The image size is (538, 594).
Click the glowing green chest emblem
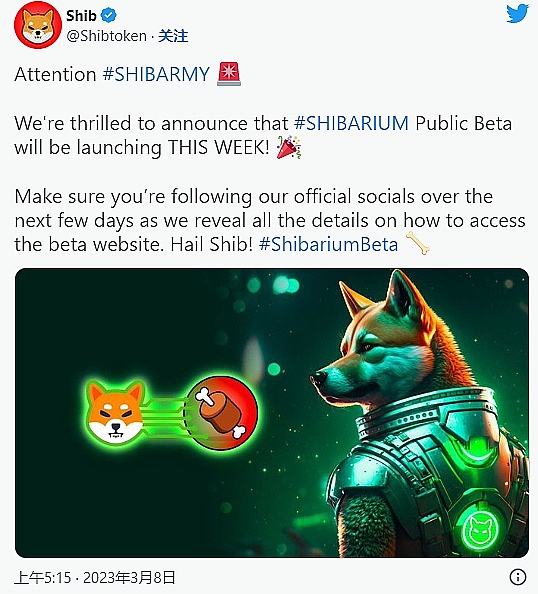click(x=478, y=529)
